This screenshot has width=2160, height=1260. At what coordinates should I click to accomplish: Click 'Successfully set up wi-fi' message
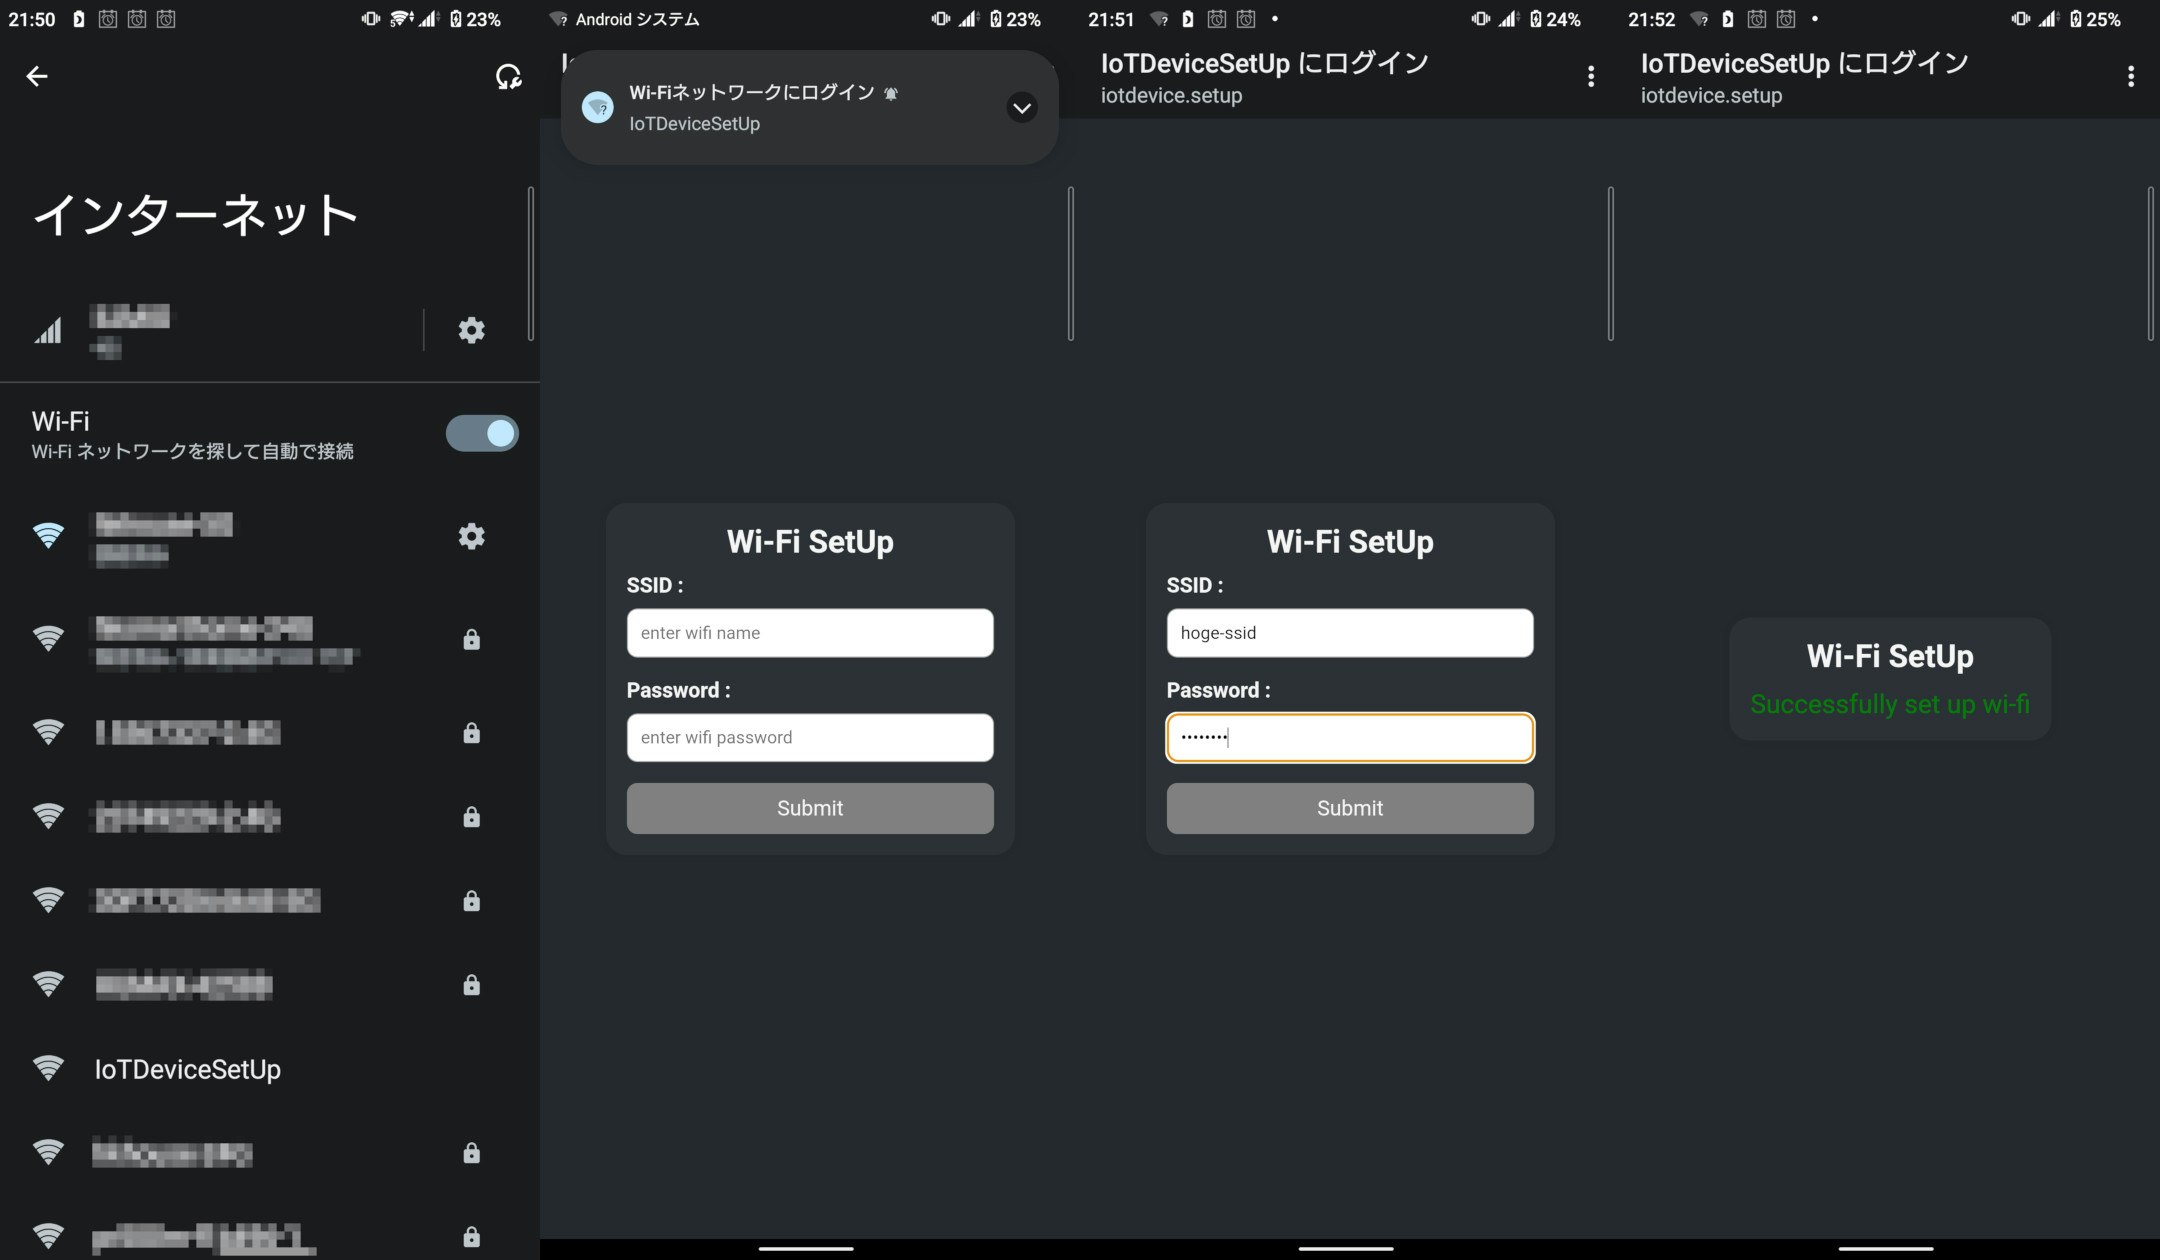[1889, 704]
